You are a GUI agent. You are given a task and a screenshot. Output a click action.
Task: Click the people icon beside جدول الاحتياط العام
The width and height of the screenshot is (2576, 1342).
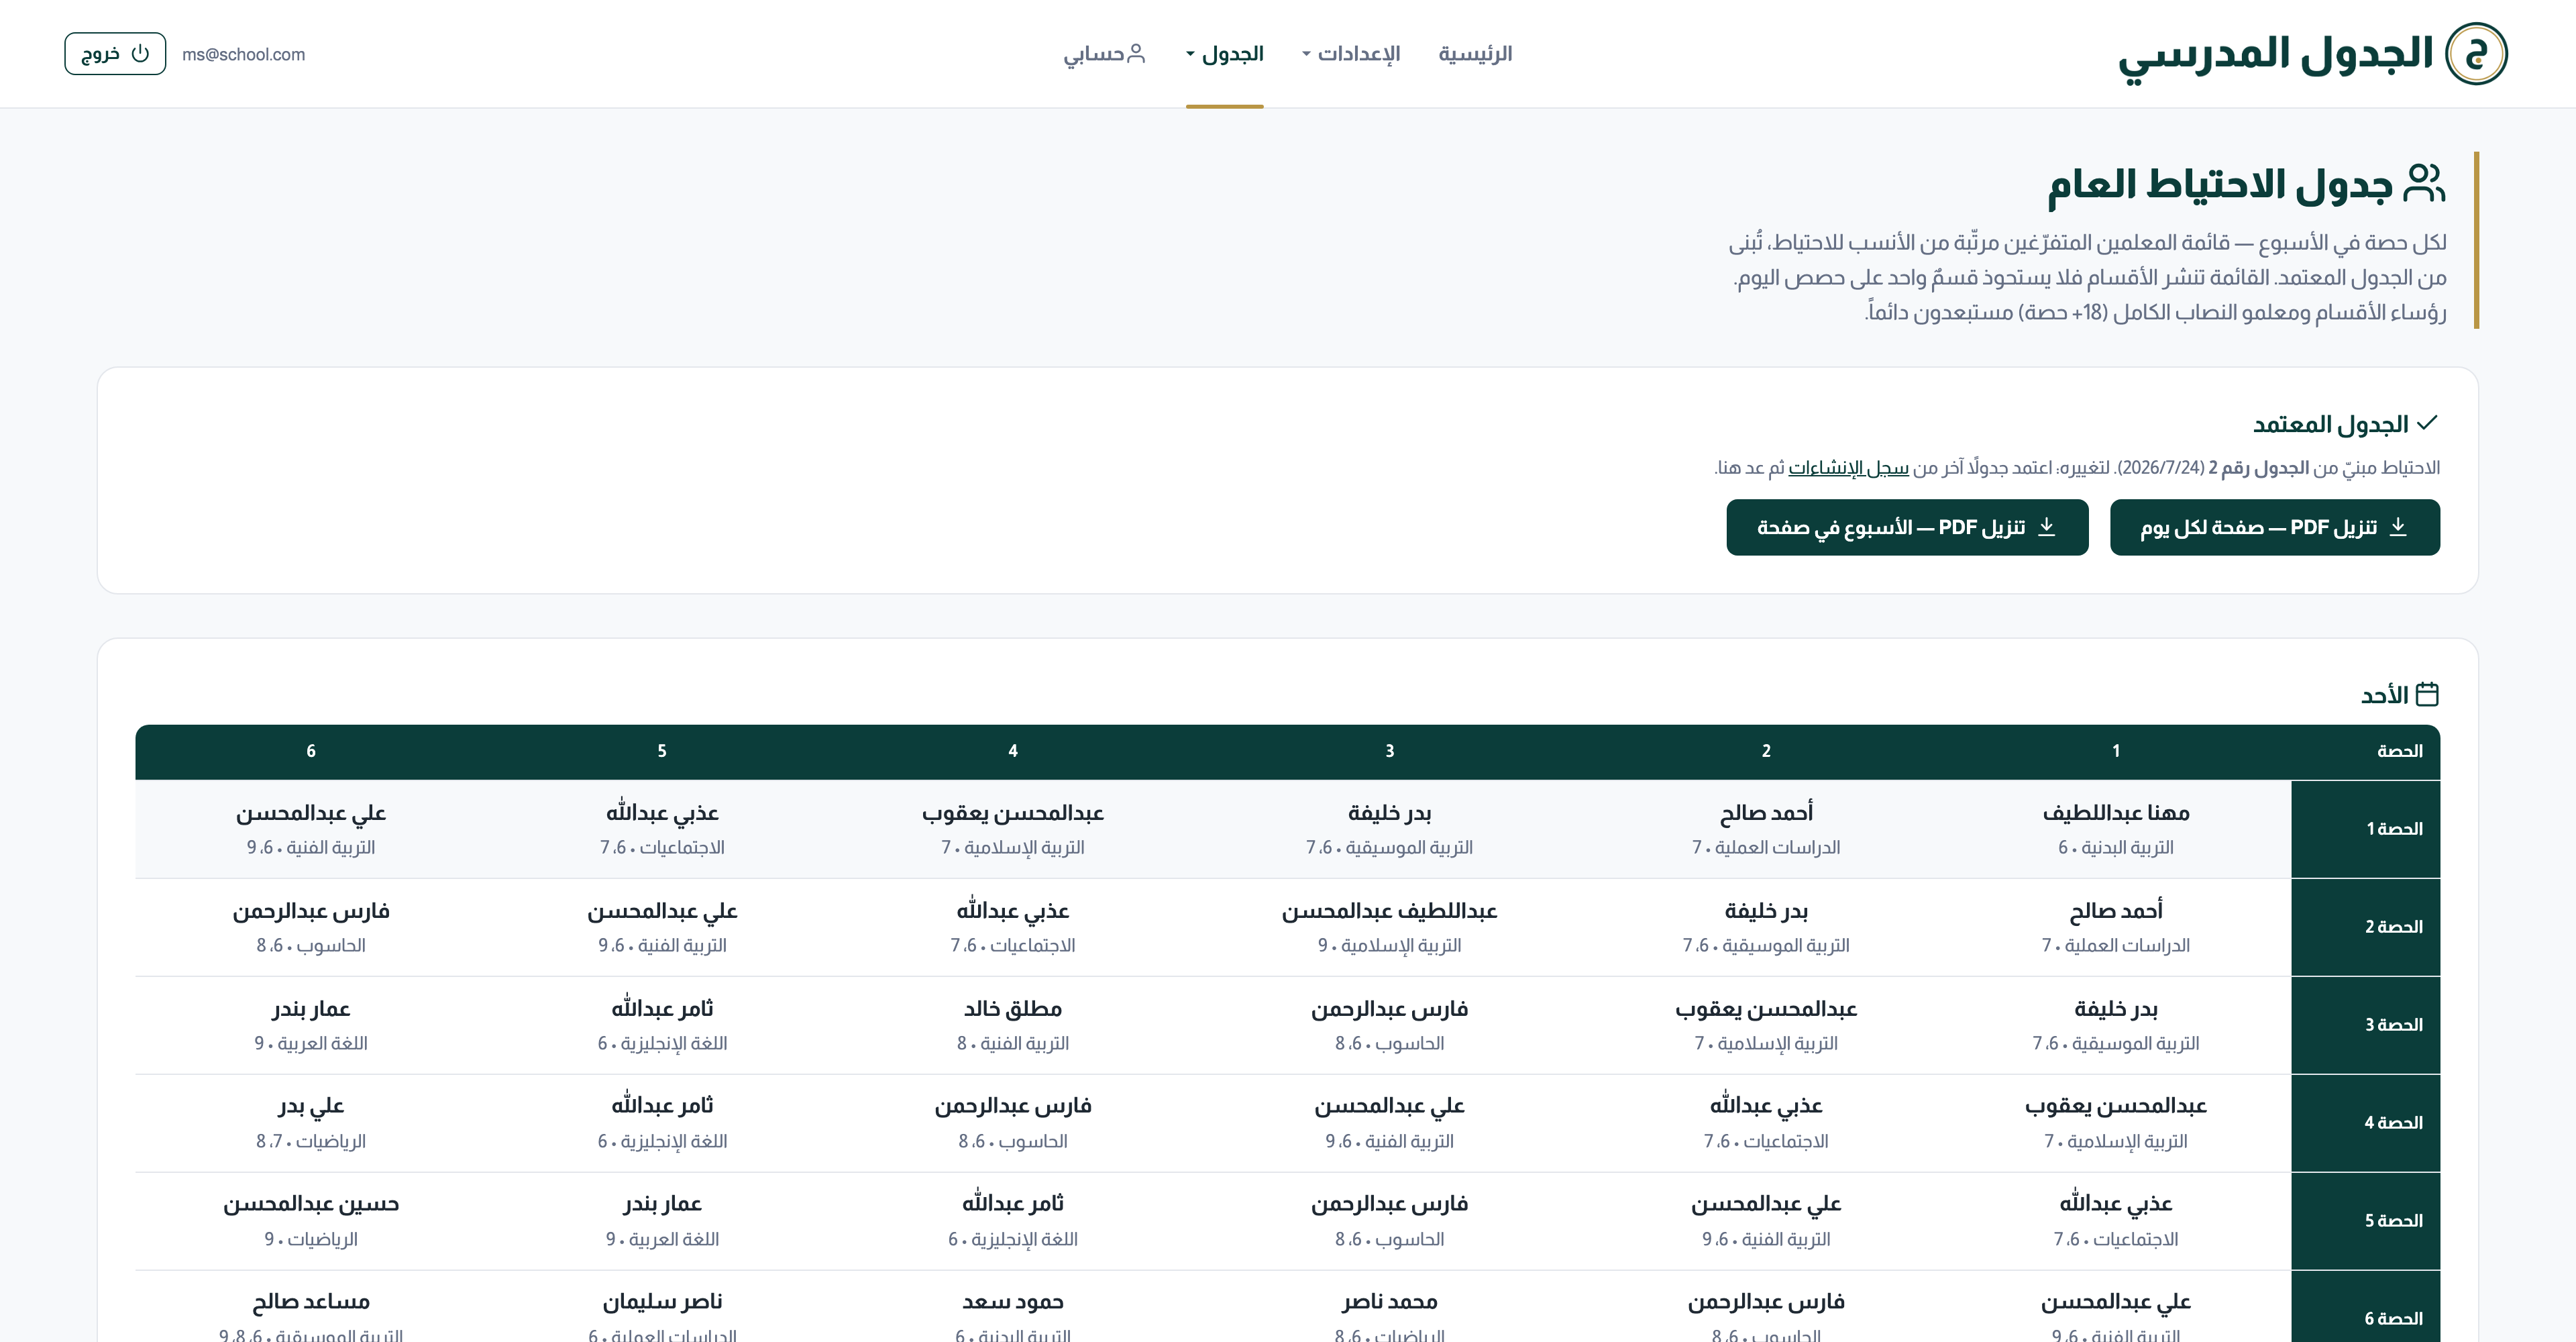(2424, 184)
